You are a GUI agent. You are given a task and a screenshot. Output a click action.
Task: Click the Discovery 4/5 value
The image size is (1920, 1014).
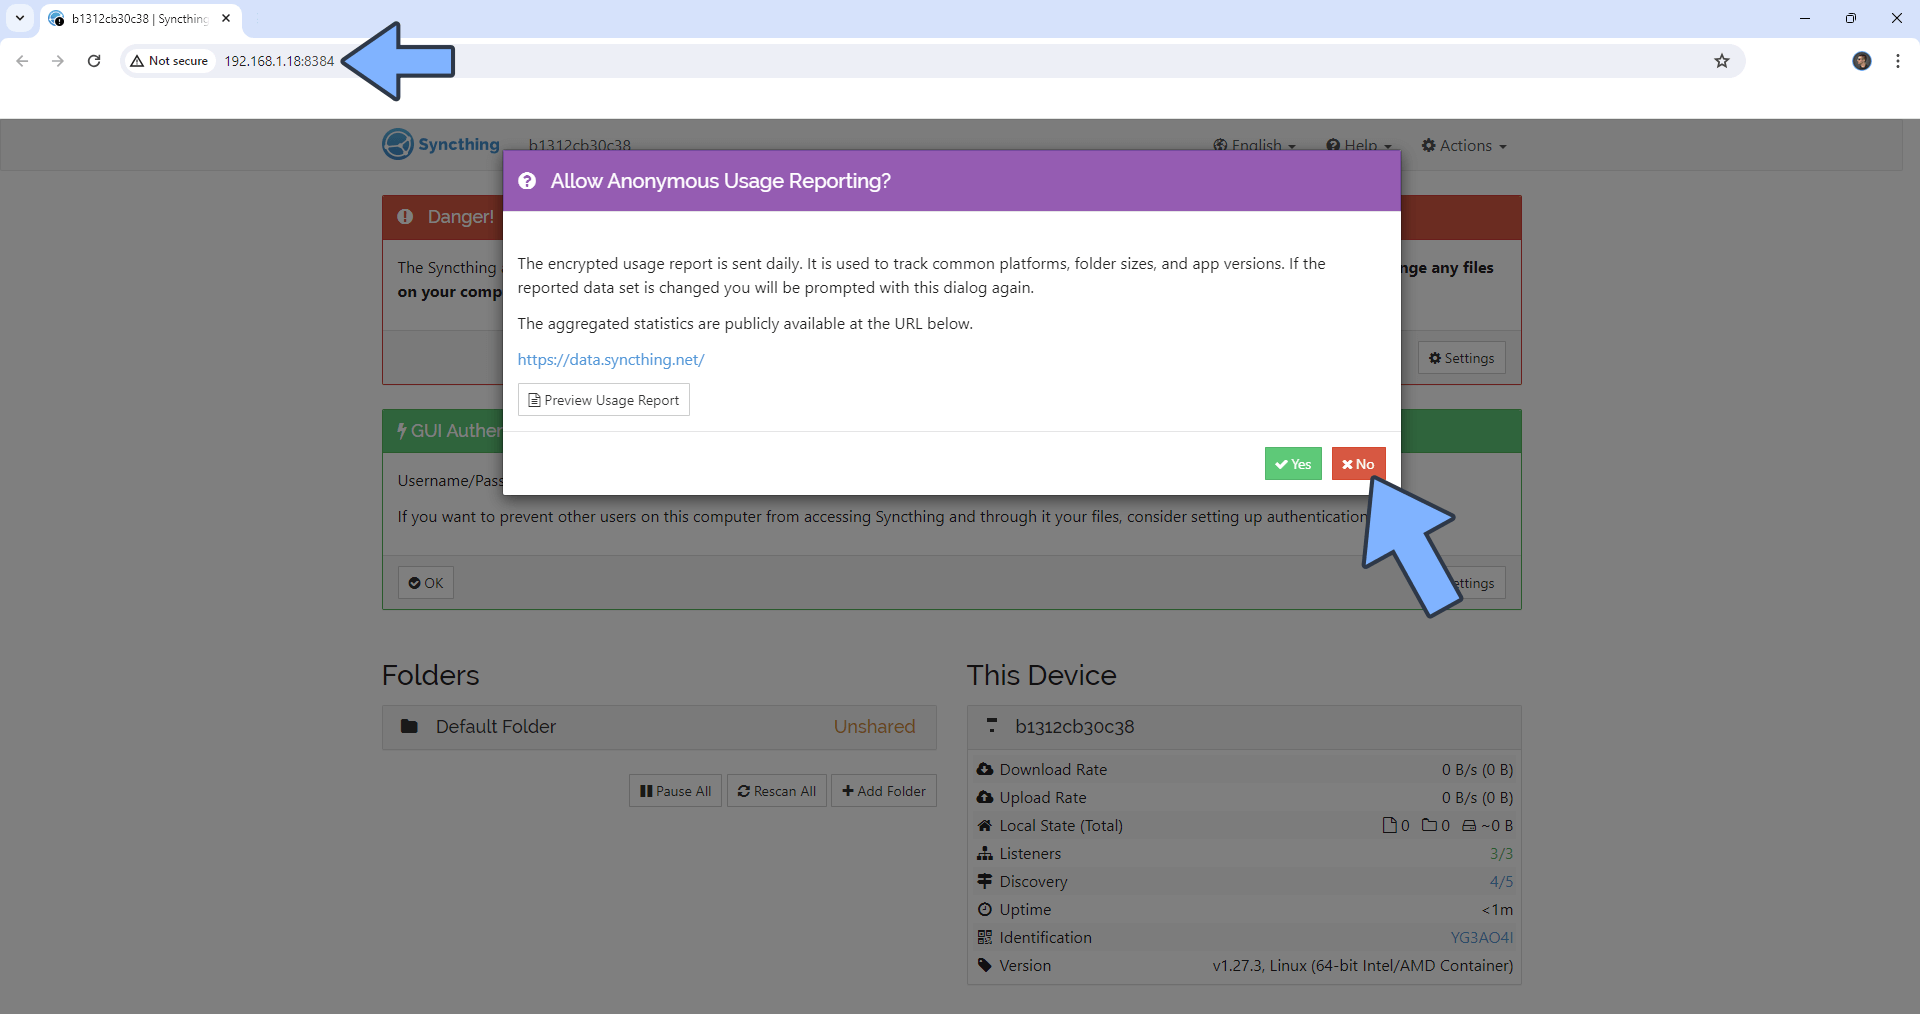[x=1501, y=881]
